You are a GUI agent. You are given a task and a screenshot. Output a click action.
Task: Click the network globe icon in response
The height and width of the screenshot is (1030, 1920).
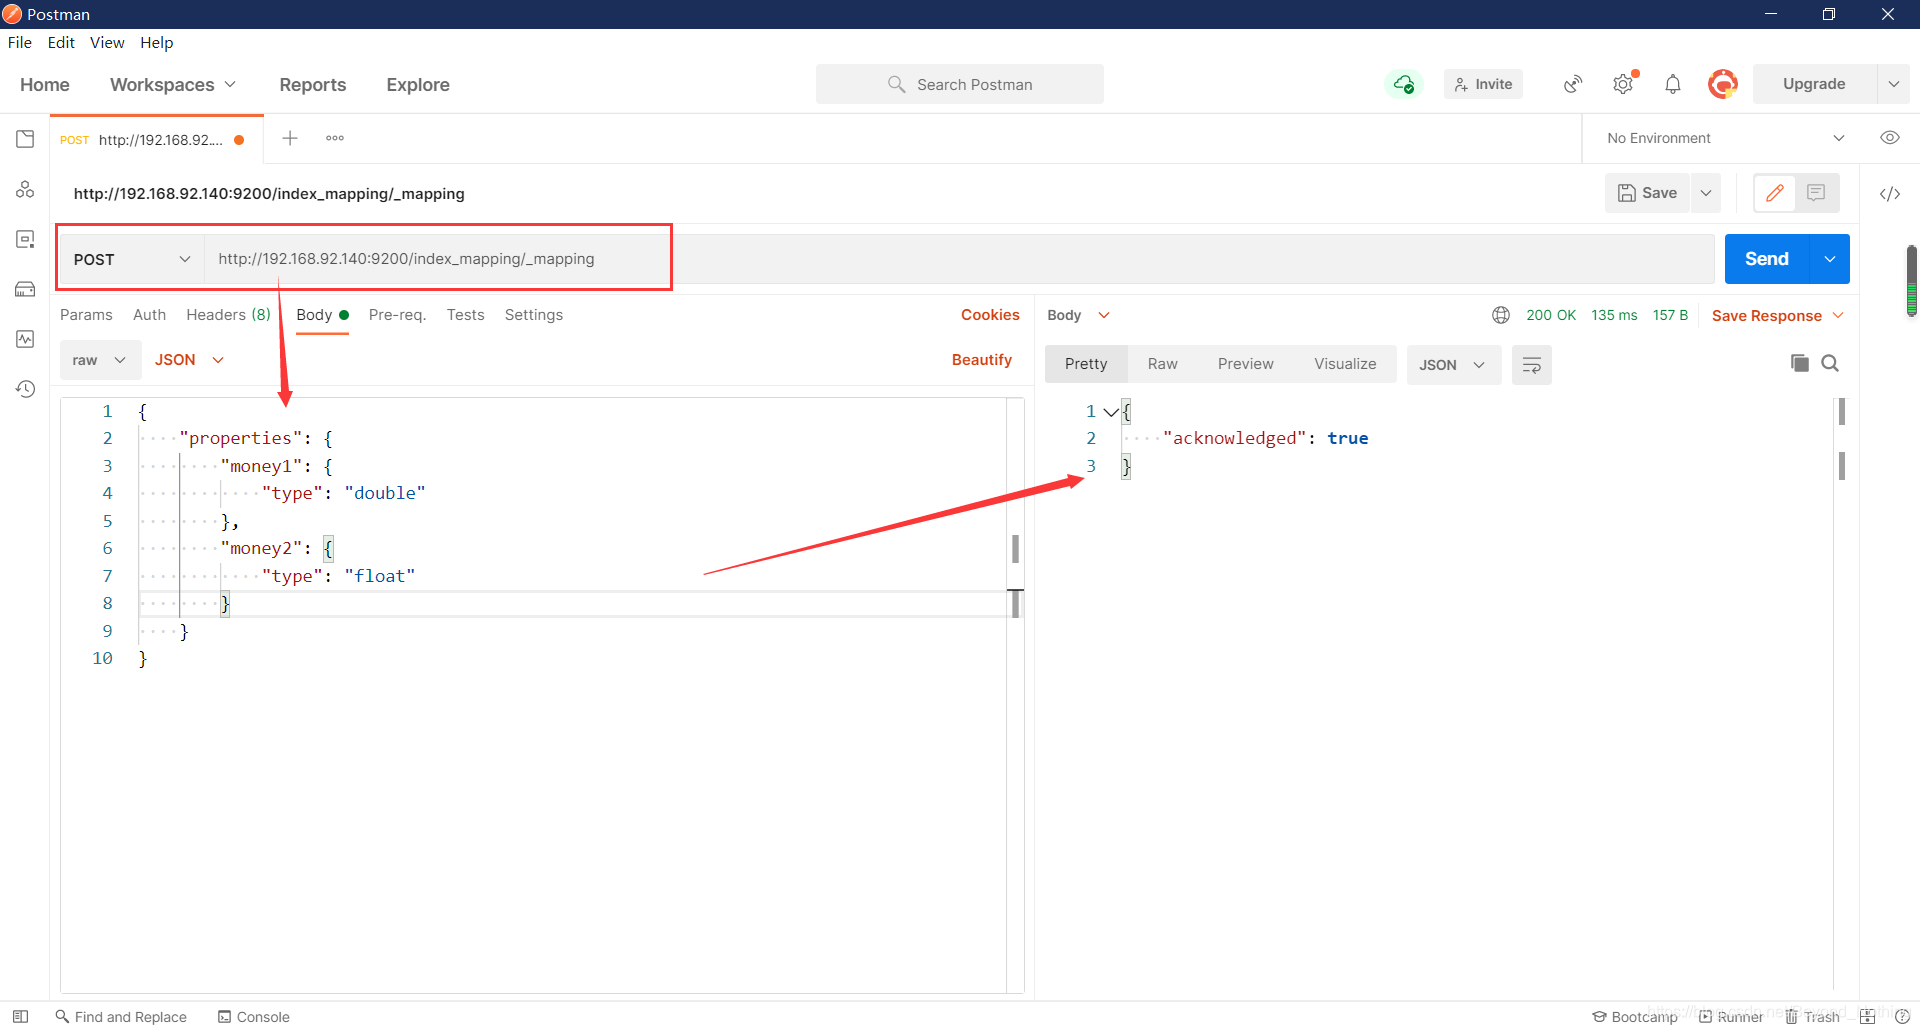(x=1500, y=315)
